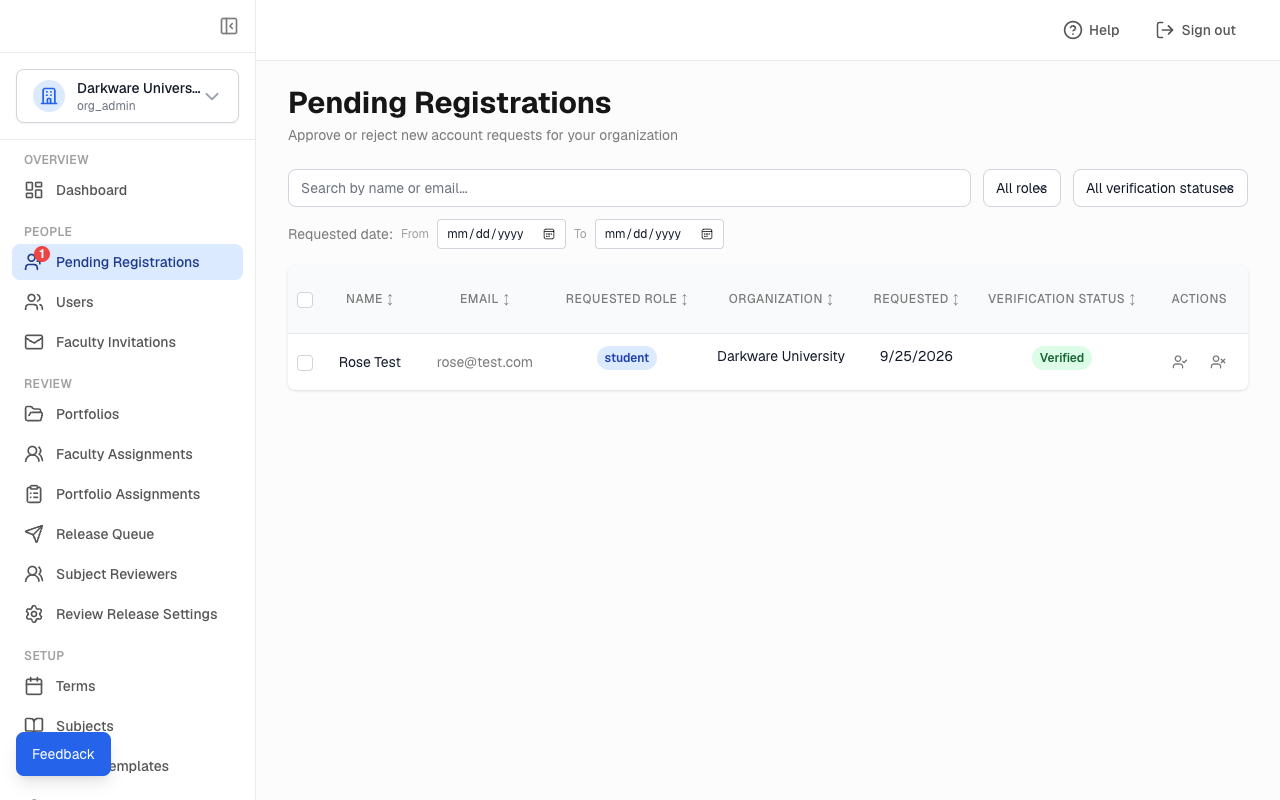The width and height of the screenshot is (1280, 800).
Task: Open Terms label in the sidebar
Action: (76, 686)
